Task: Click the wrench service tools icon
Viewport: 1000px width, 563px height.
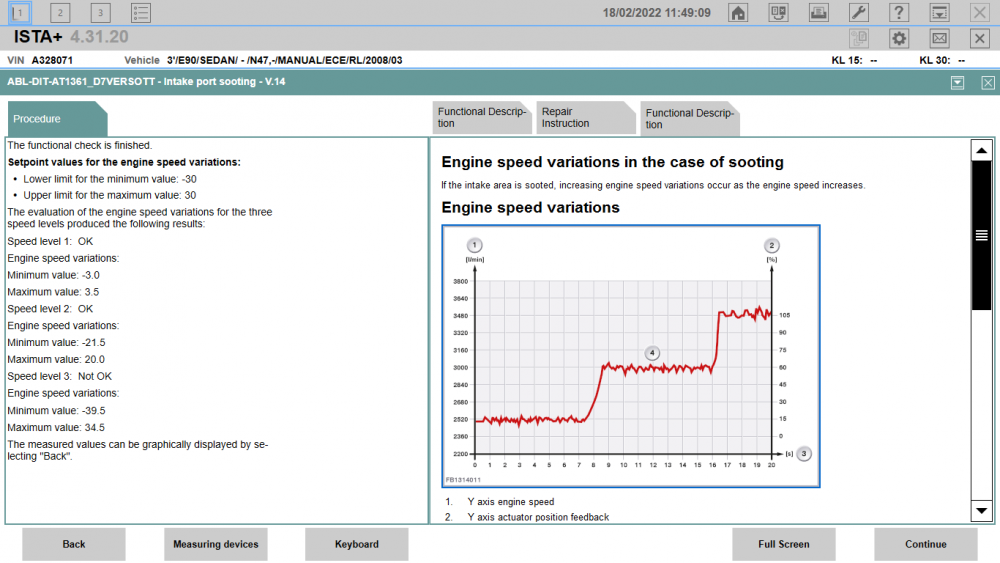Action: pos(858,13)
